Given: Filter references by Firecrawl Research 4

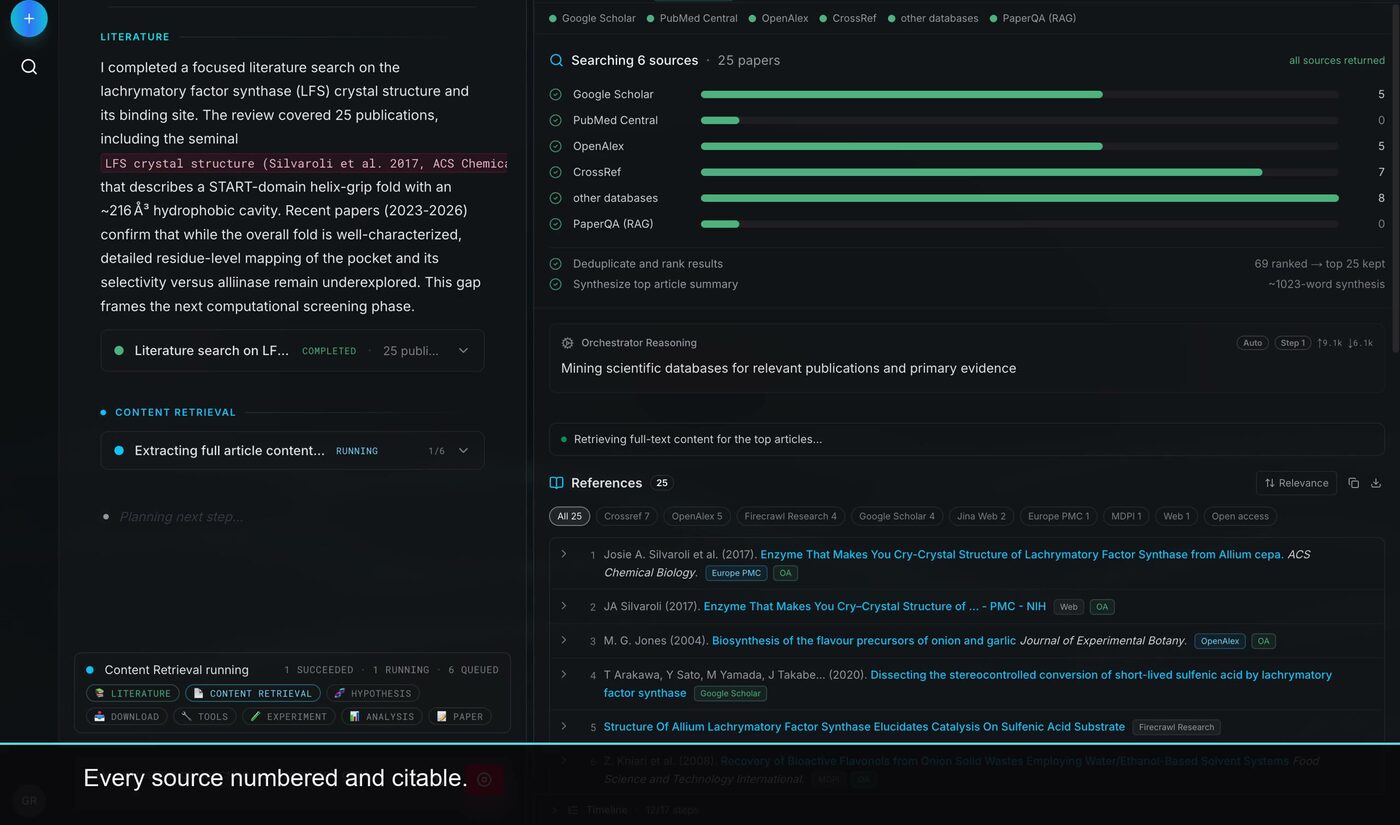Looking at the screenshot, I should [791, 516].
